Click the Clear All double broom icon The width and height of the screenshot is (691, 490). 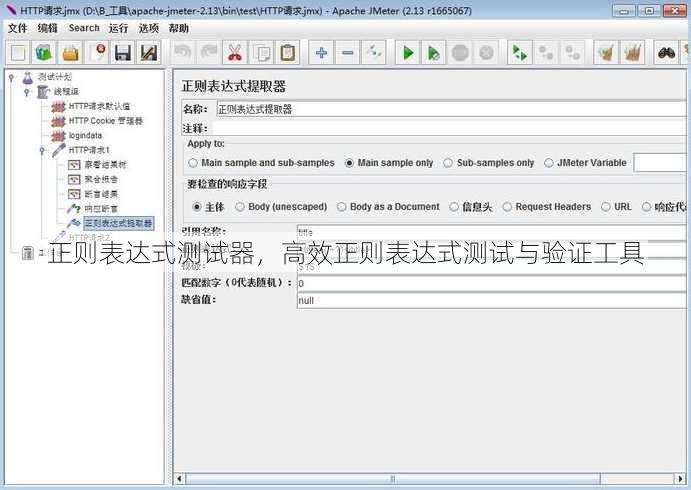(x=632, y=53)
